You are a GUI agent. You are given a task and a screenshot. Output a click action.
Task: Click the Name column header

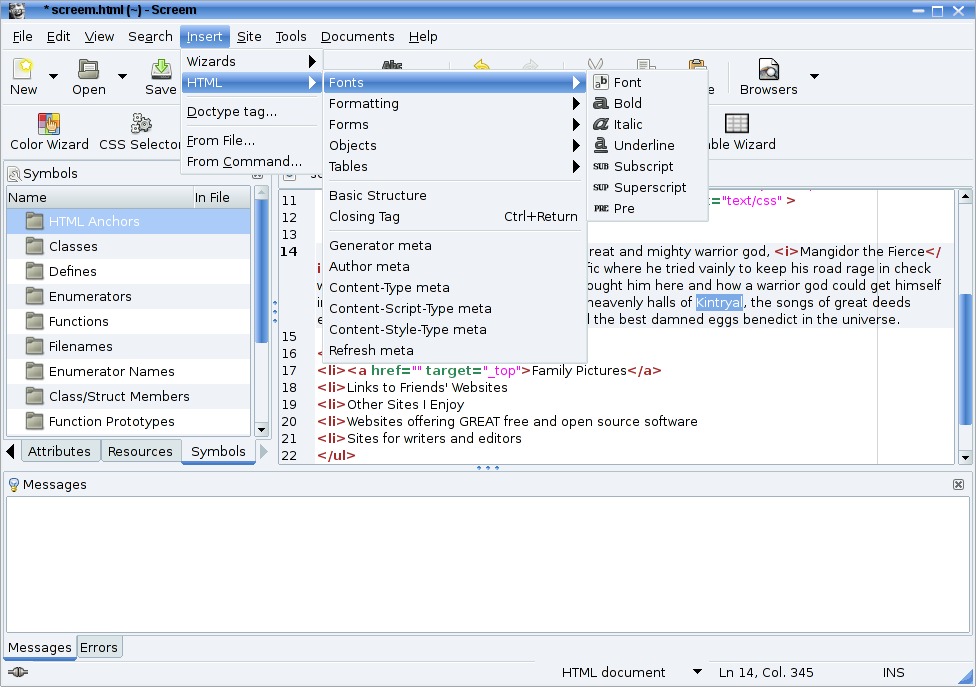pos(98,197)
